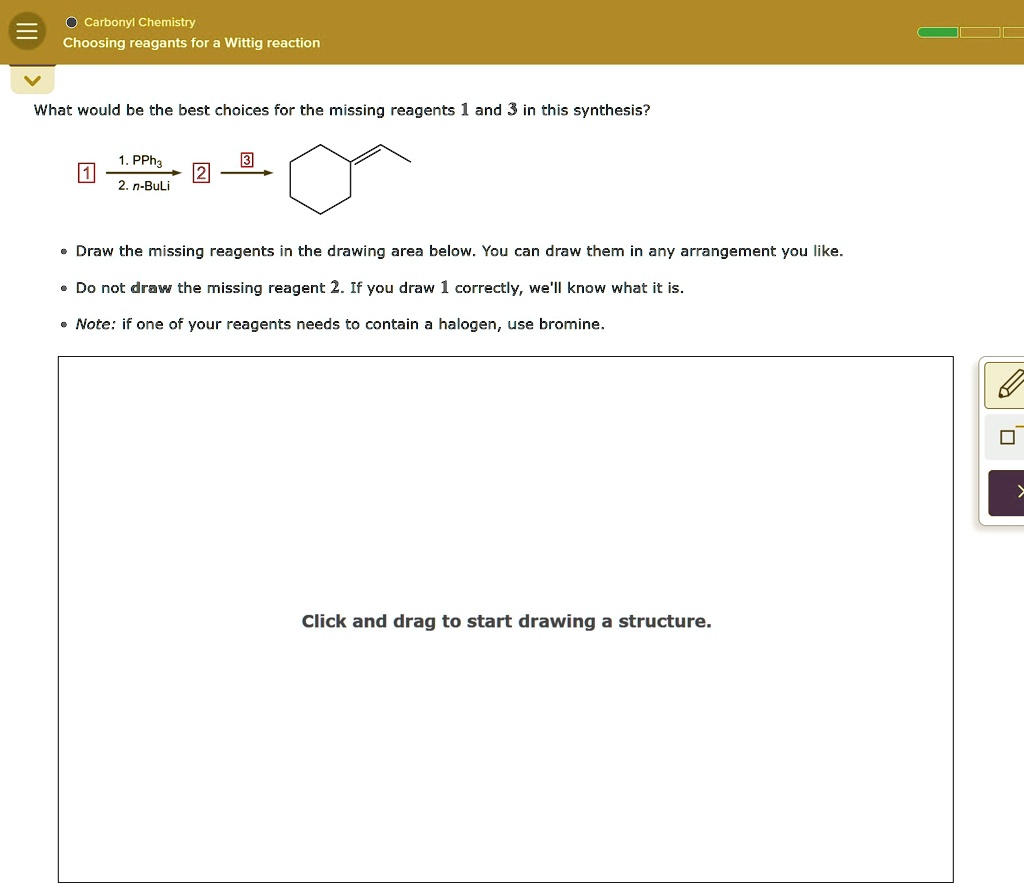Screen dimensions: 1024x887
Task: Click the Choosing reagants title text
Action: 191,43
